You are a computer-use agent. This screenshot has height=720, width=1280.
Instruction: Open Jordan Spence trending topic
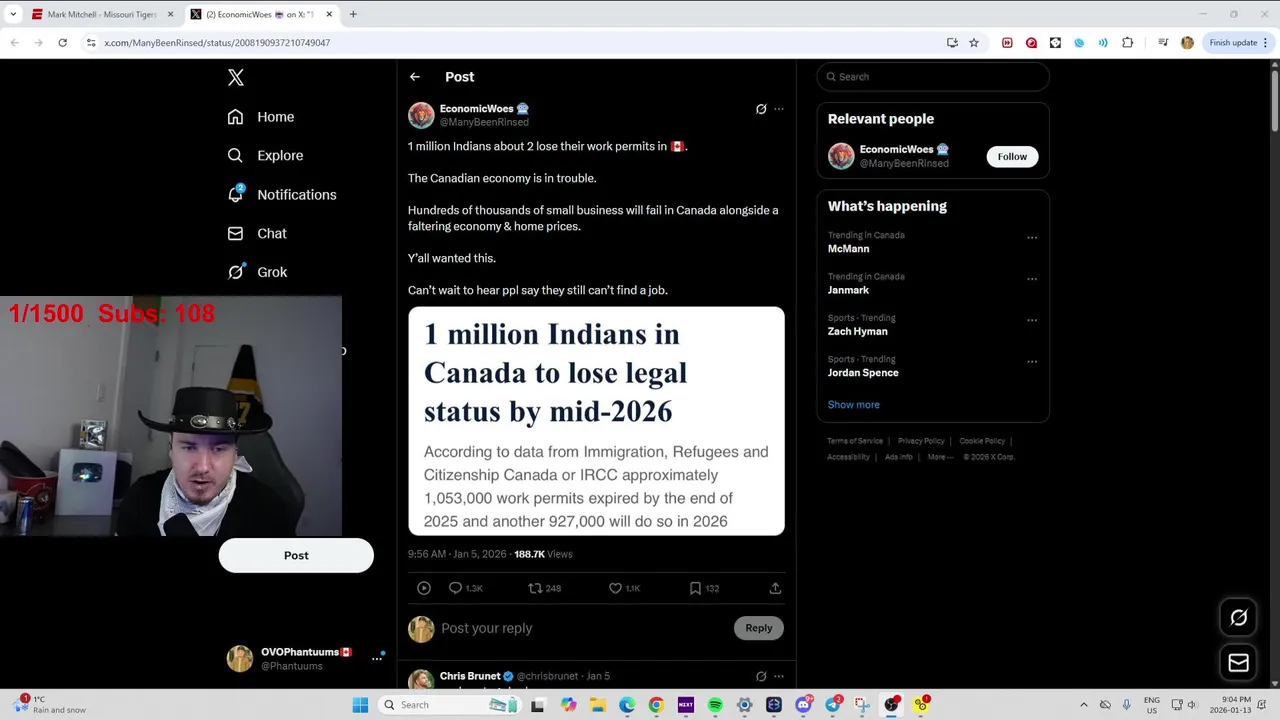pos(863,373)
